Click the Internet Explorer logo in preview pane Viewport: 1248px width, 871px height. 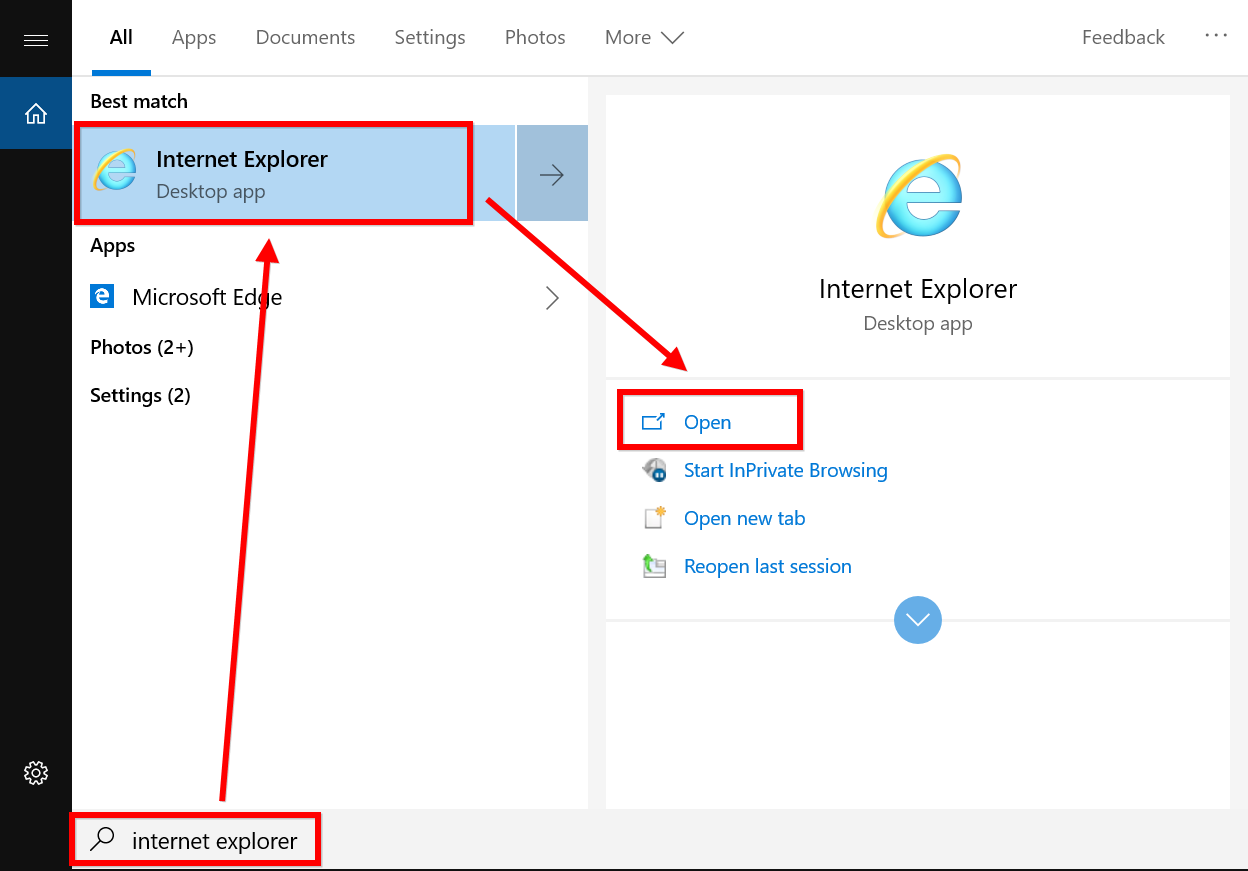pos(917,197)
